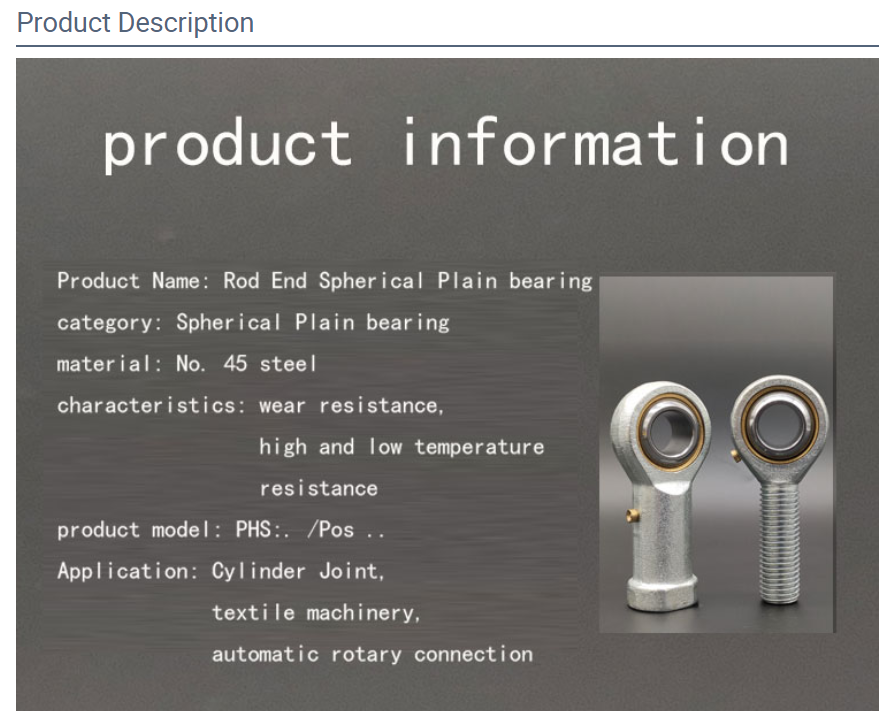Click 'category: Spherical Plain bearing' line
Image resolution: width=891 pixels, height=711 pixels.
pyautogui.click(x=253, y=323)
